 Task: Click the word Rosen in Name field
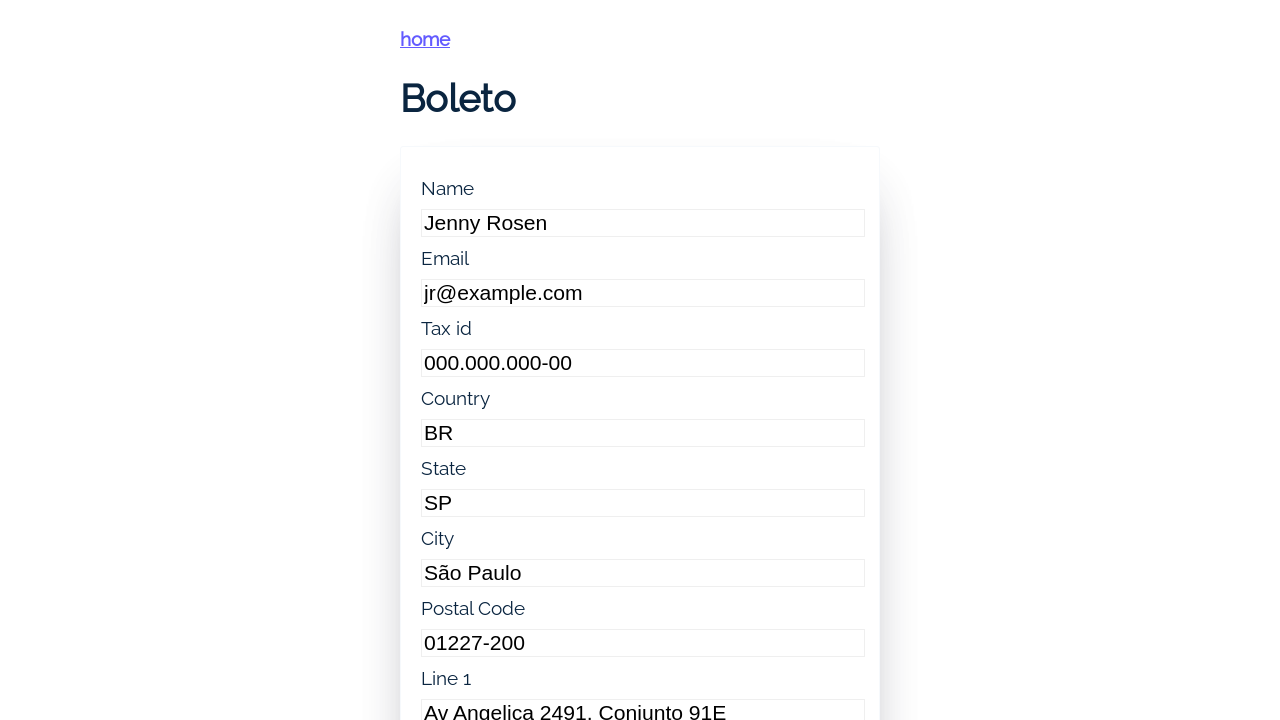516,223
